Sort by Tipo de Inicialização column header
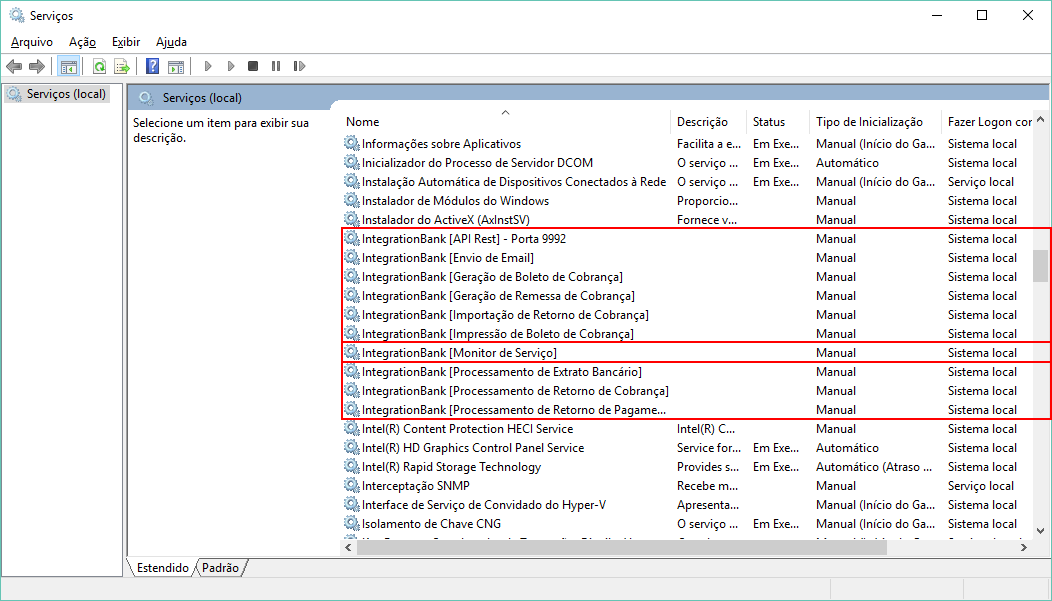1052x601 pixels. pyautogui.click(x=875, y=121)
